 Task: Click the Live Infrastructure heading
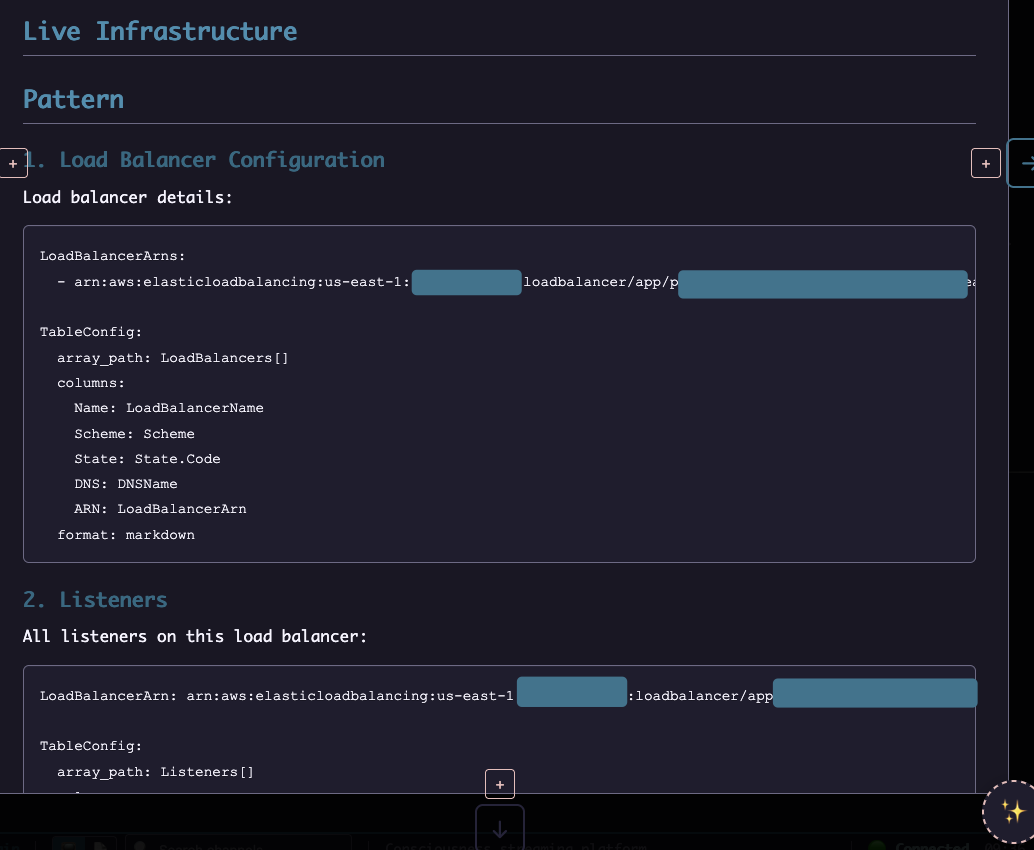[160, 31]
